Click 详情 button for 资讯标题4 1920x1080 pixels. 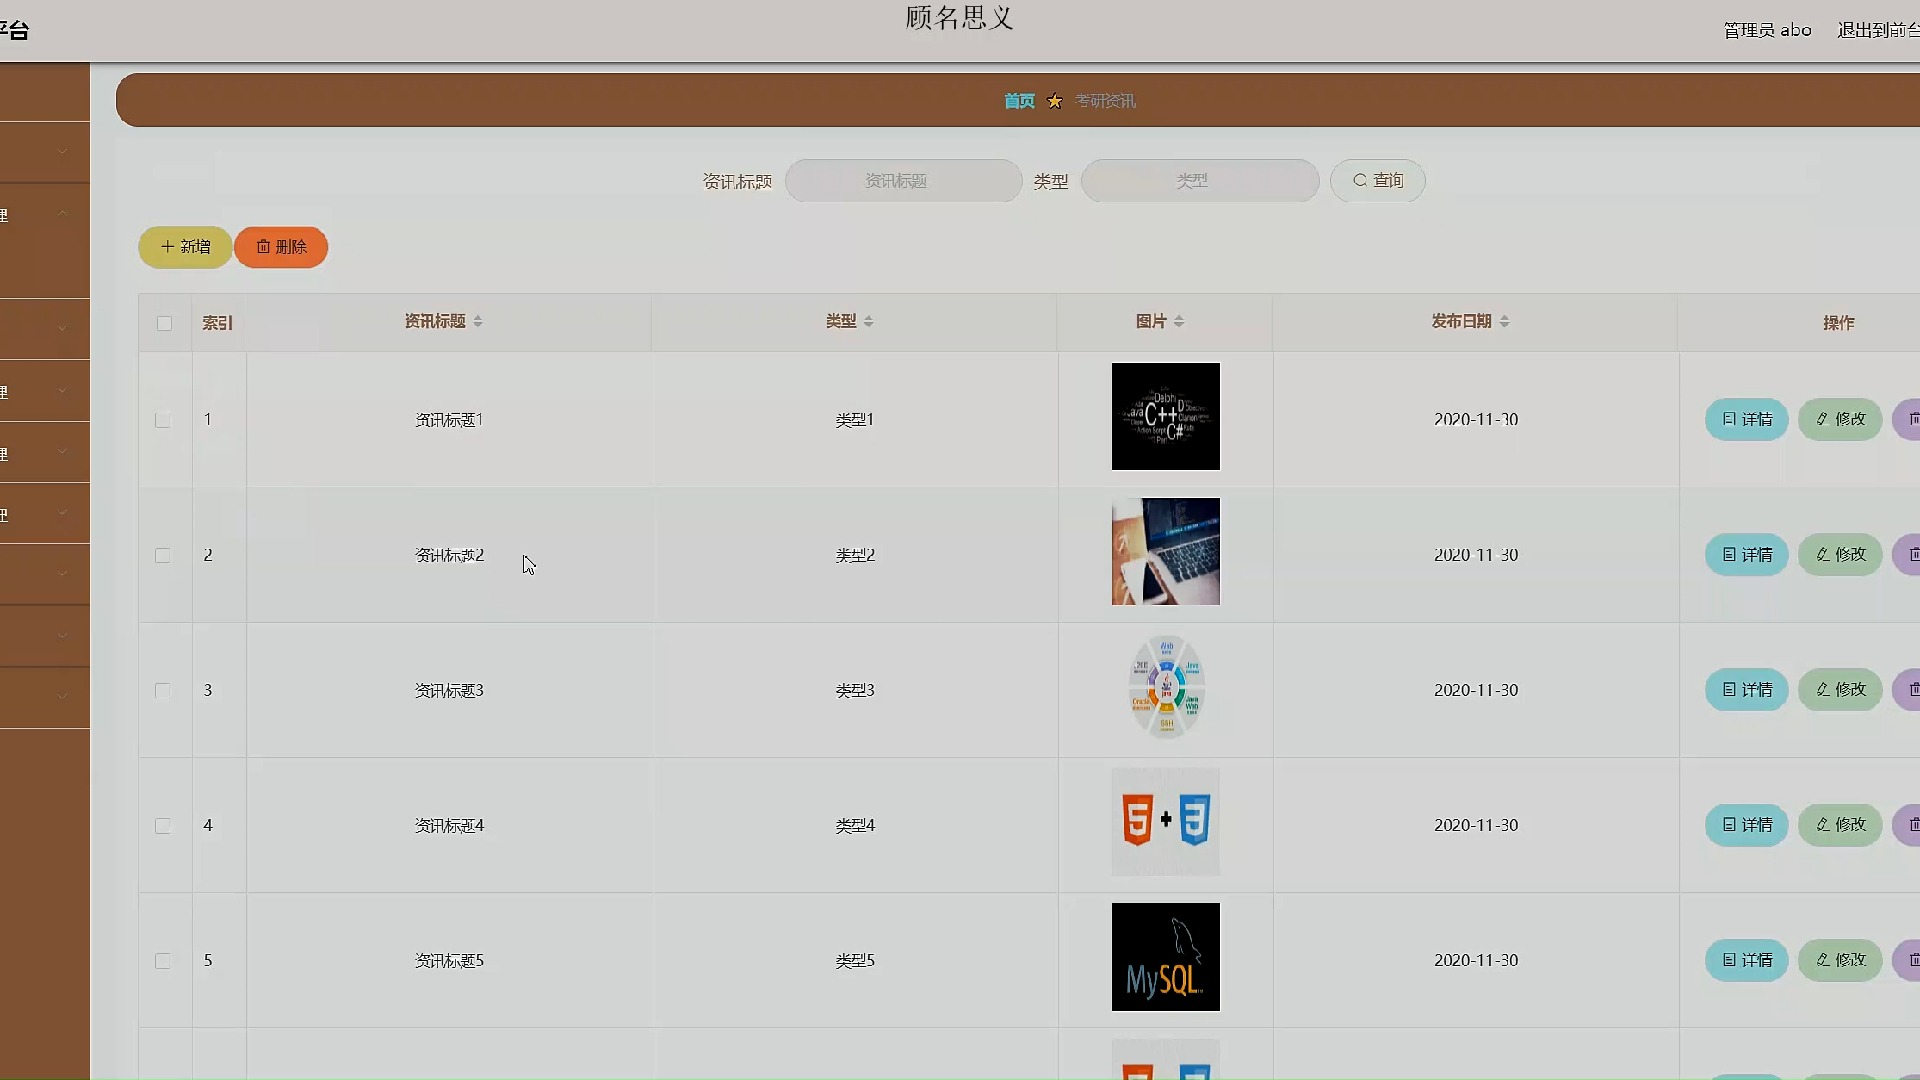click(x=1746, y=824)
